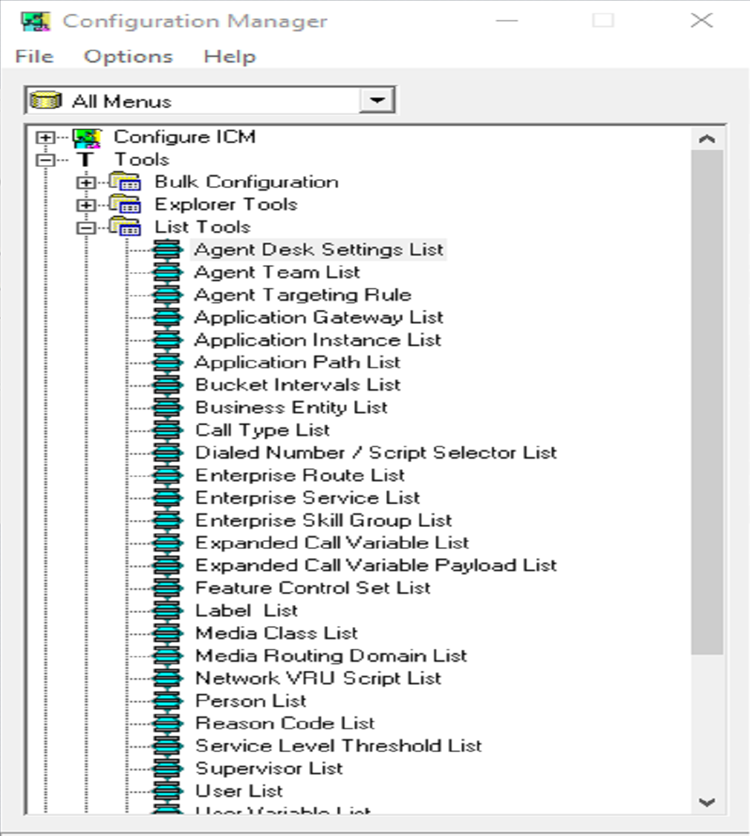This screenshot has height=836, width=750.
Task: Select Agent Desk Settings List text
Action: tap(319, 250)
